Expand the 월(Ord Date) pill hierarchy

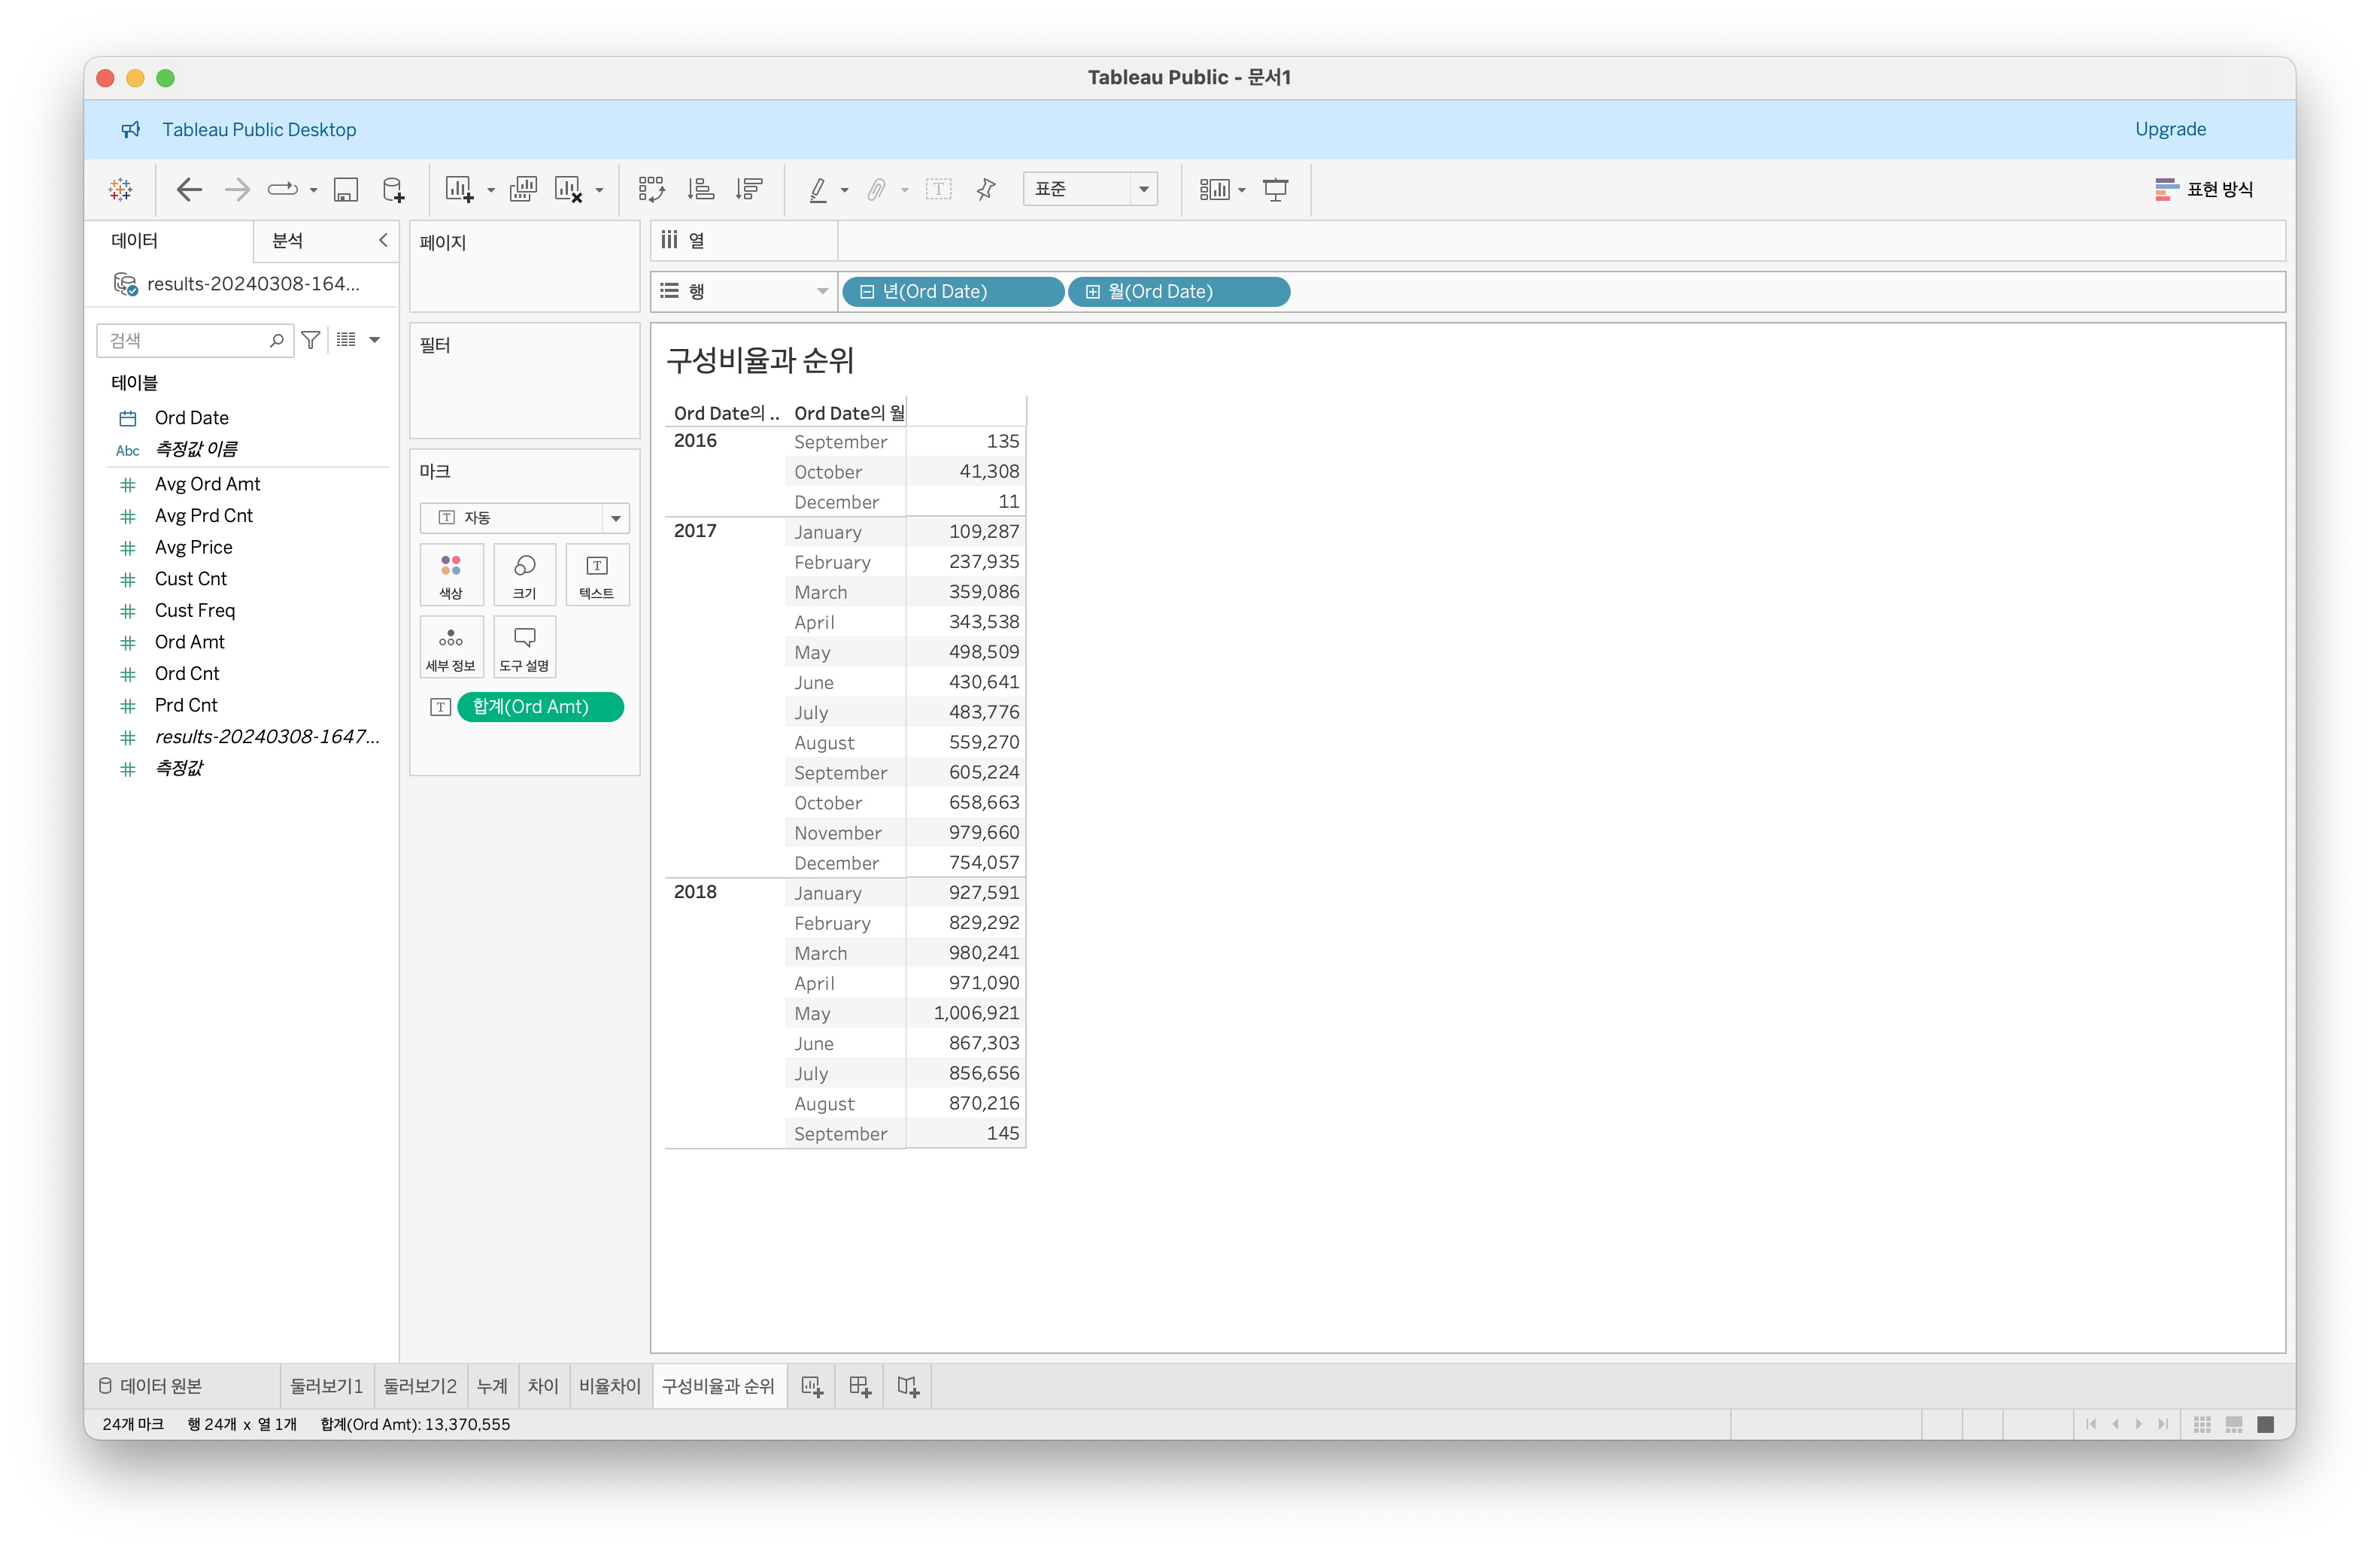point(1093,292)
